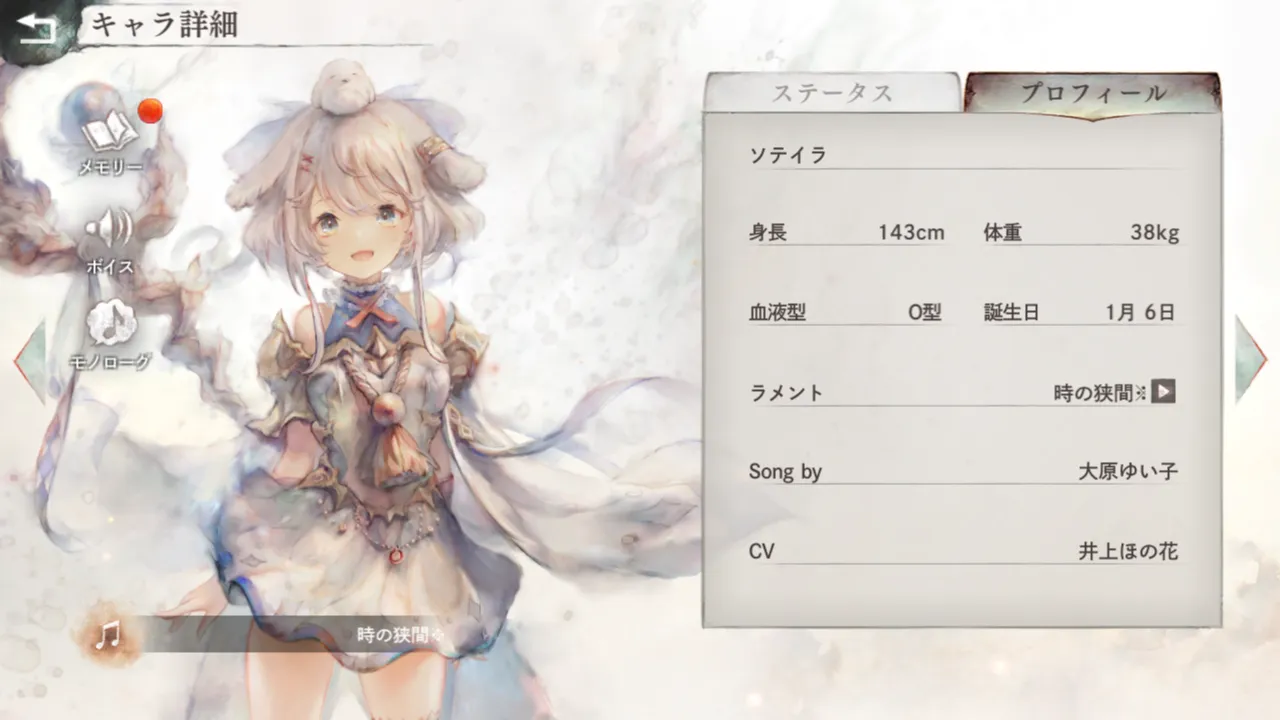Click the weight value 38kg
1280x720 pixels.
point(1155,233)
